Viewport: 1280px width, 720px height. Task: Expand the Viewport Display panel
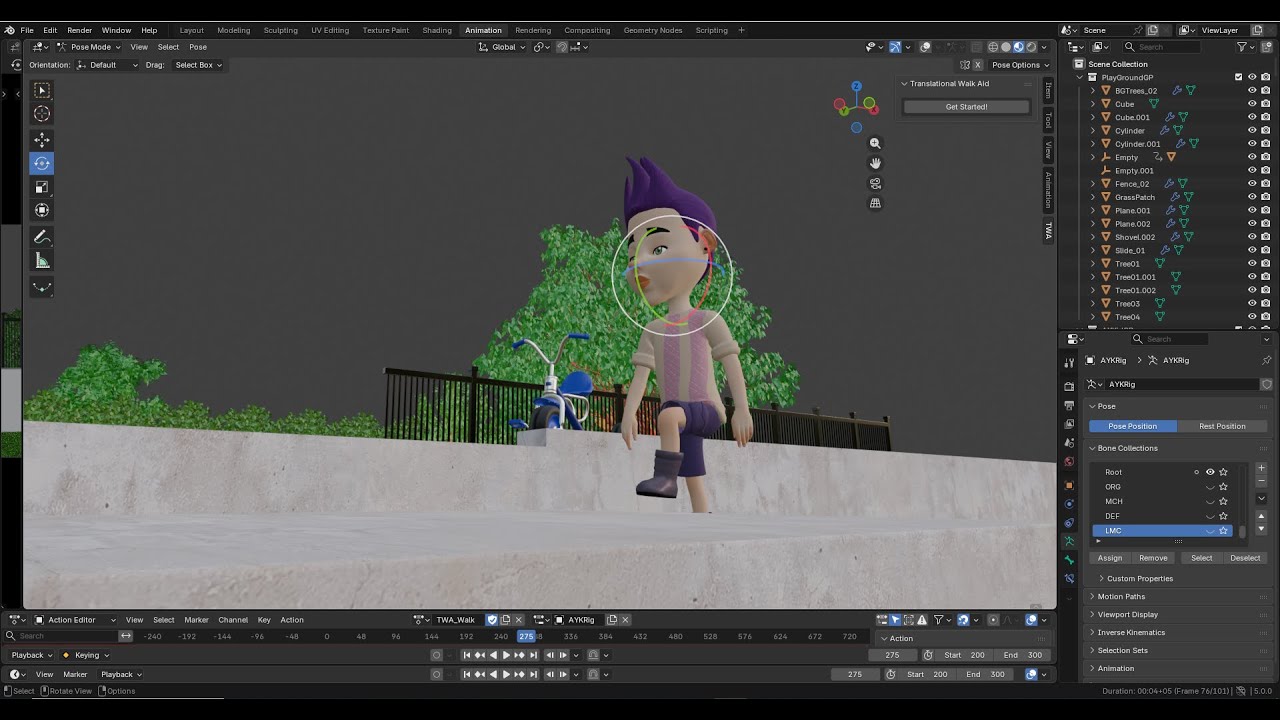pyautogui.click(x=1176, y=614)
